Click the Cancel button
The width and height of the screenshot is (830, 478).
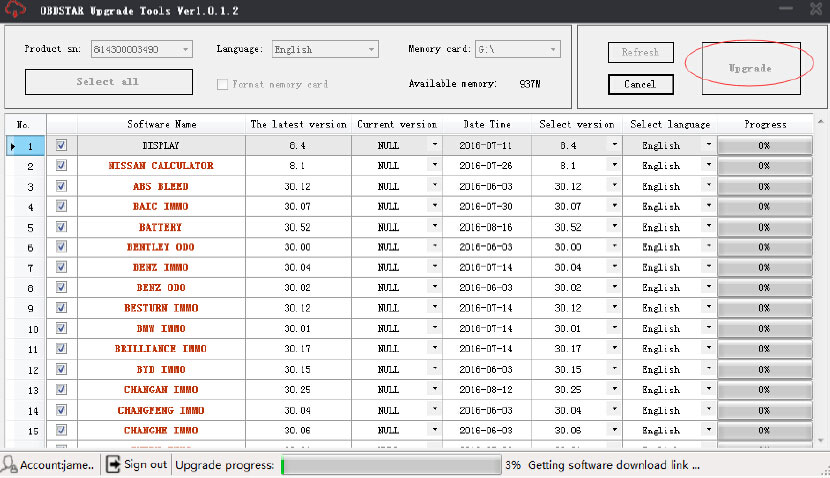tap(640, 84)
